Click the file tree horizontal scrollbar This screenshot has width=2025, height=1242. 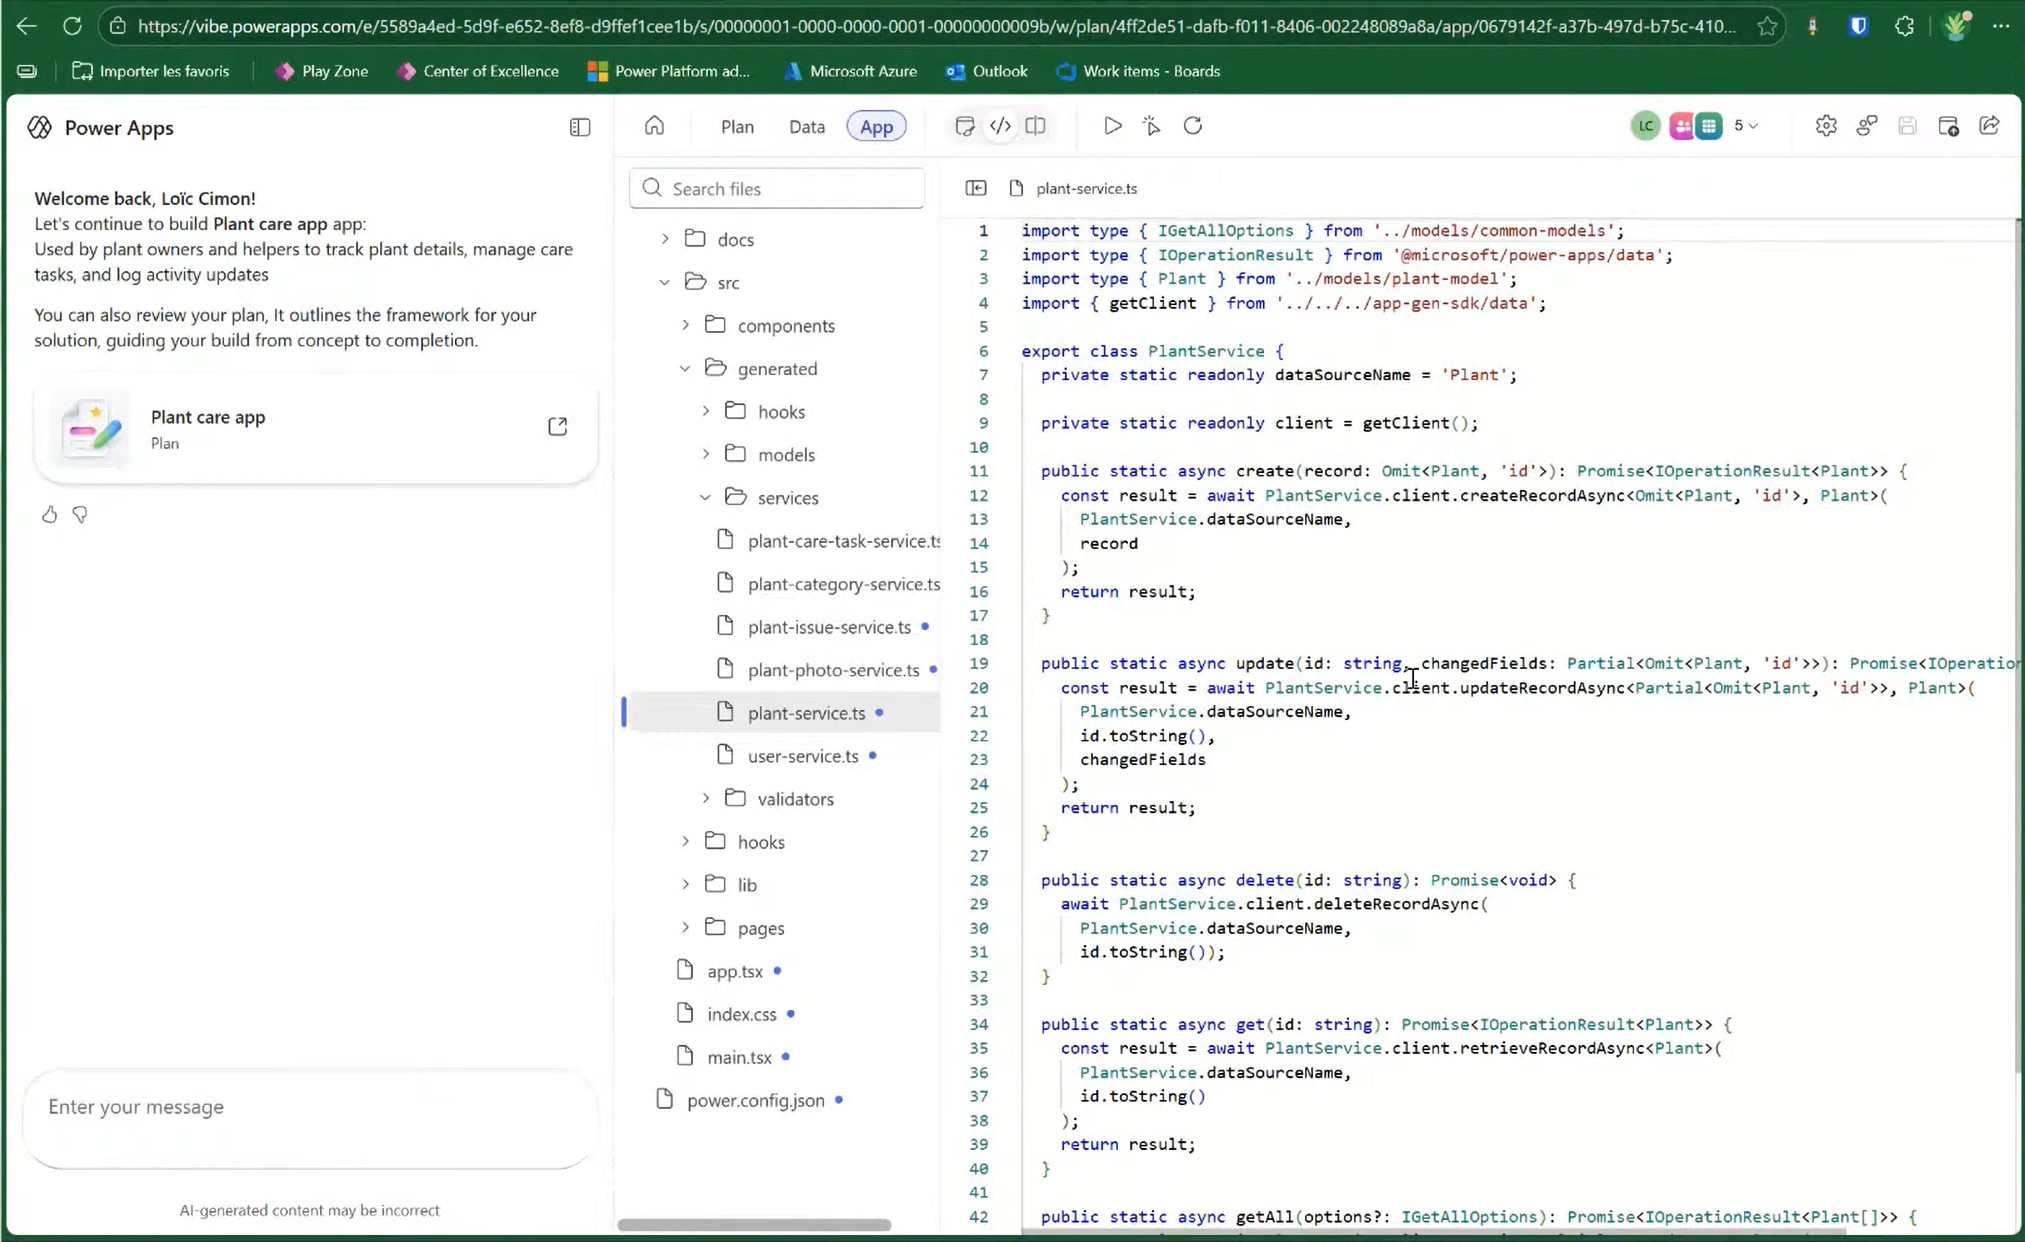[754, 1224]
